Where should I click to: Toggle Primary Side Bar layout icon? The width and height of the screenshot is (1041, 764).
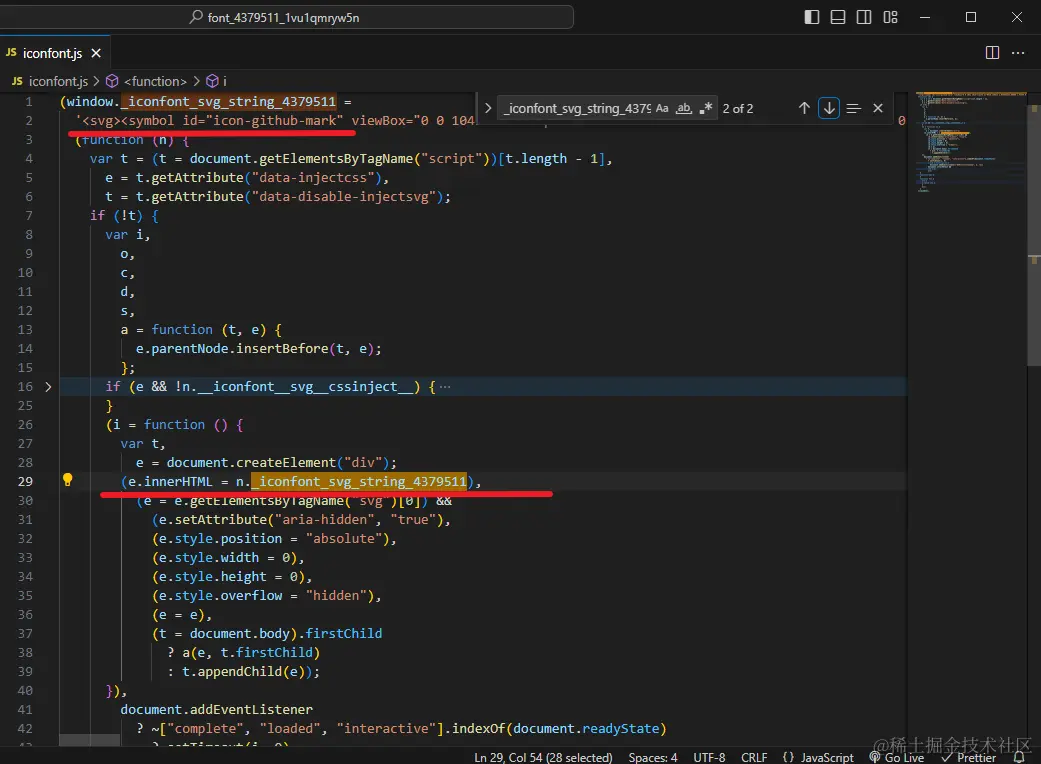point(811,17)
